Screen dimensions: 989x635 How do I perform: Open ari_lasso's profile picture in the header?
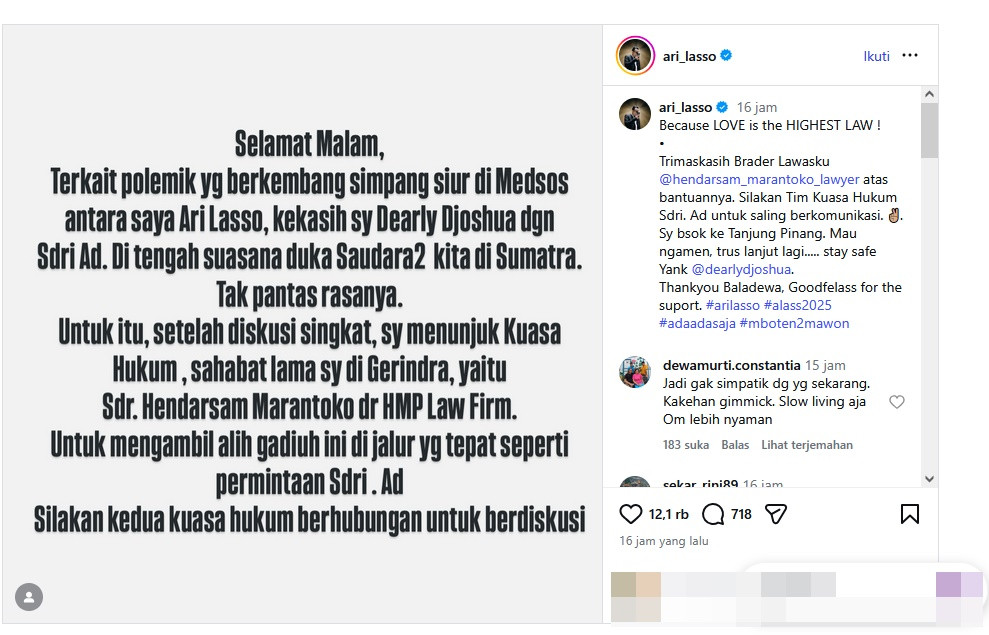click(x=635, y=55)
